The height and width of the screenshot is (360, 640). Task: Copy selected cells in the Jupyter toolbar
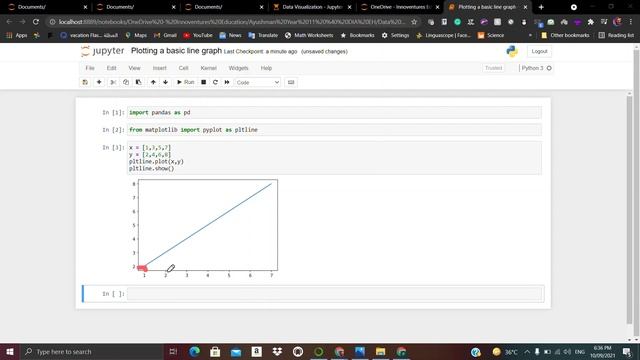[126, 82]
